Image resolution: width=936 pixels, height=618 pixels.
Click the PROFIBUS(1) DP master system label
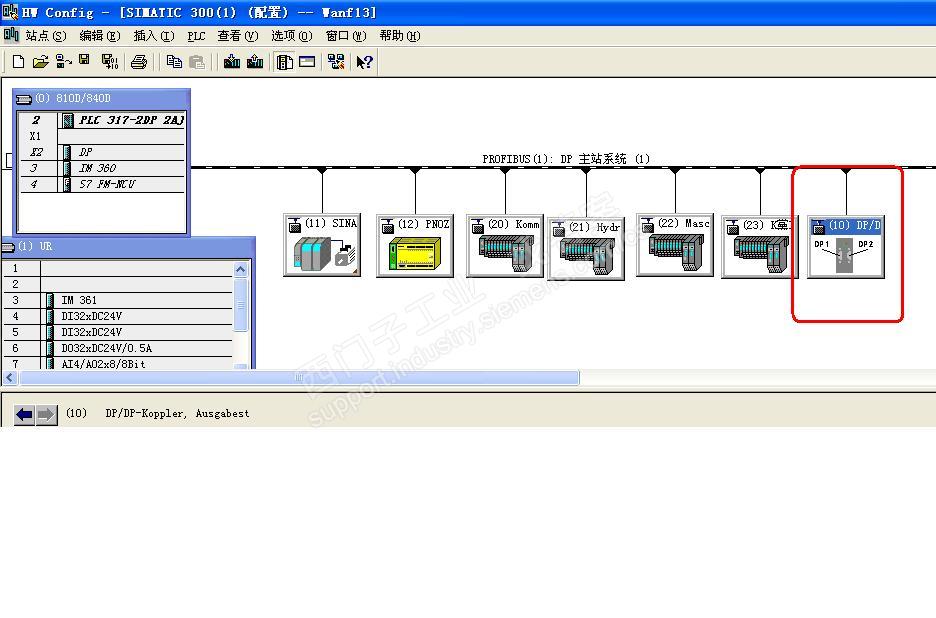[566, 159]
